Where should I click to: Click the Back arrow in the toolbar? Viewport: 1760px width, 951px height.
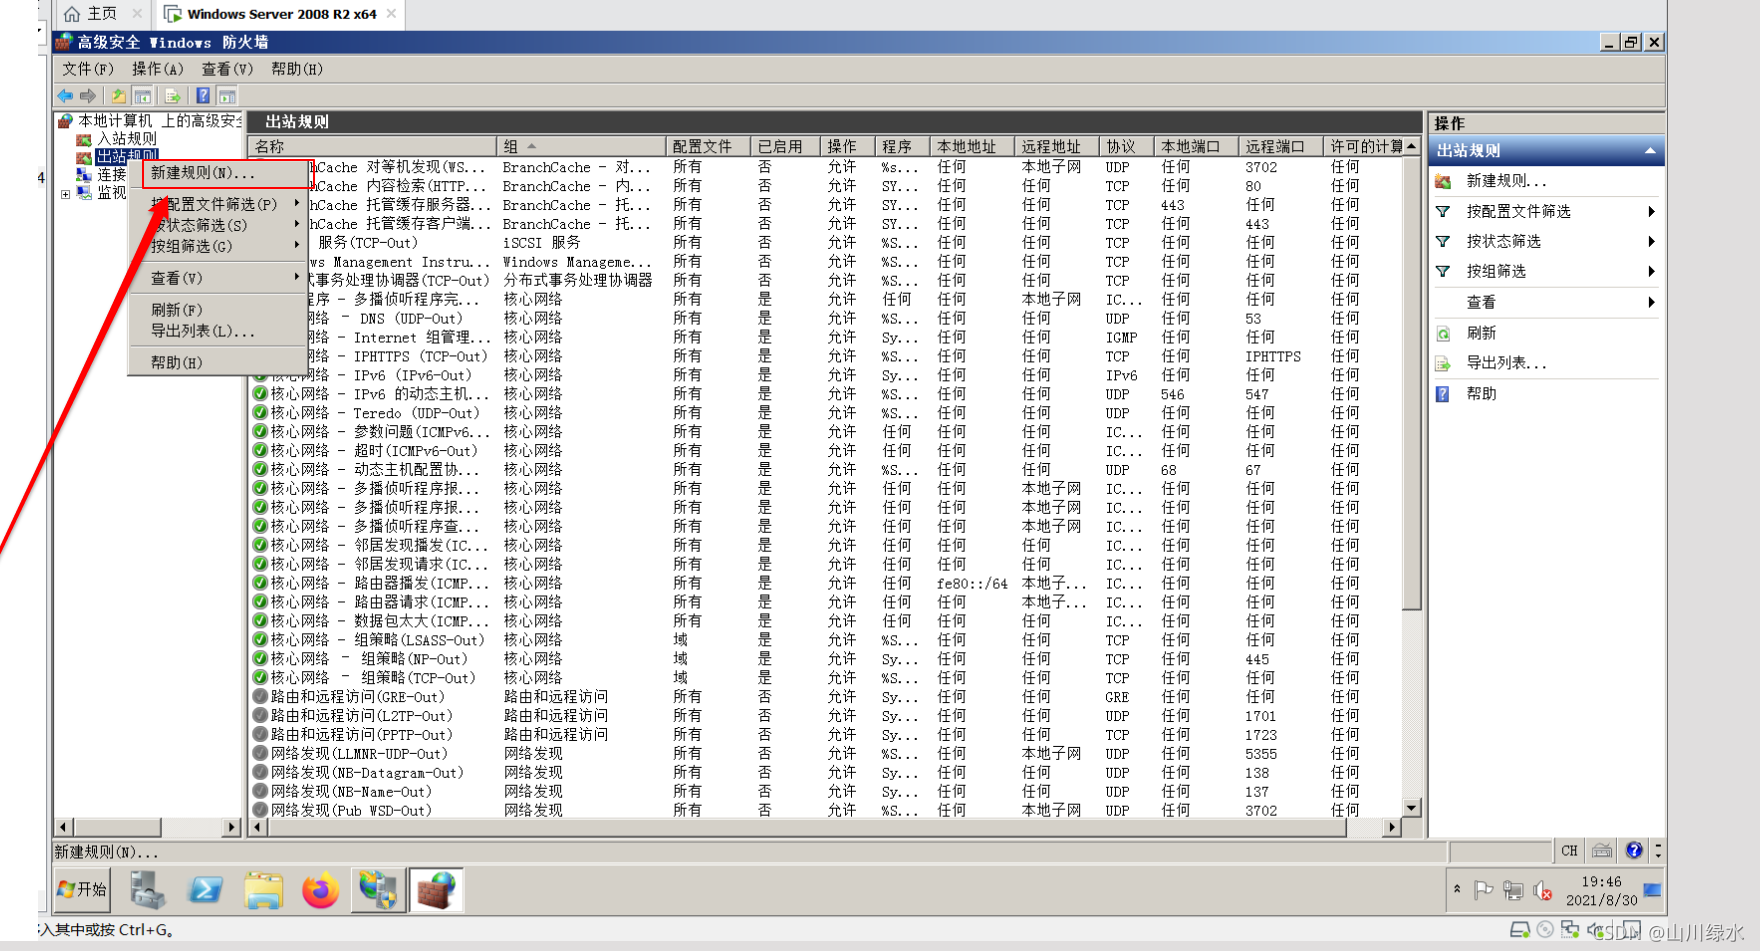[65, 96]
